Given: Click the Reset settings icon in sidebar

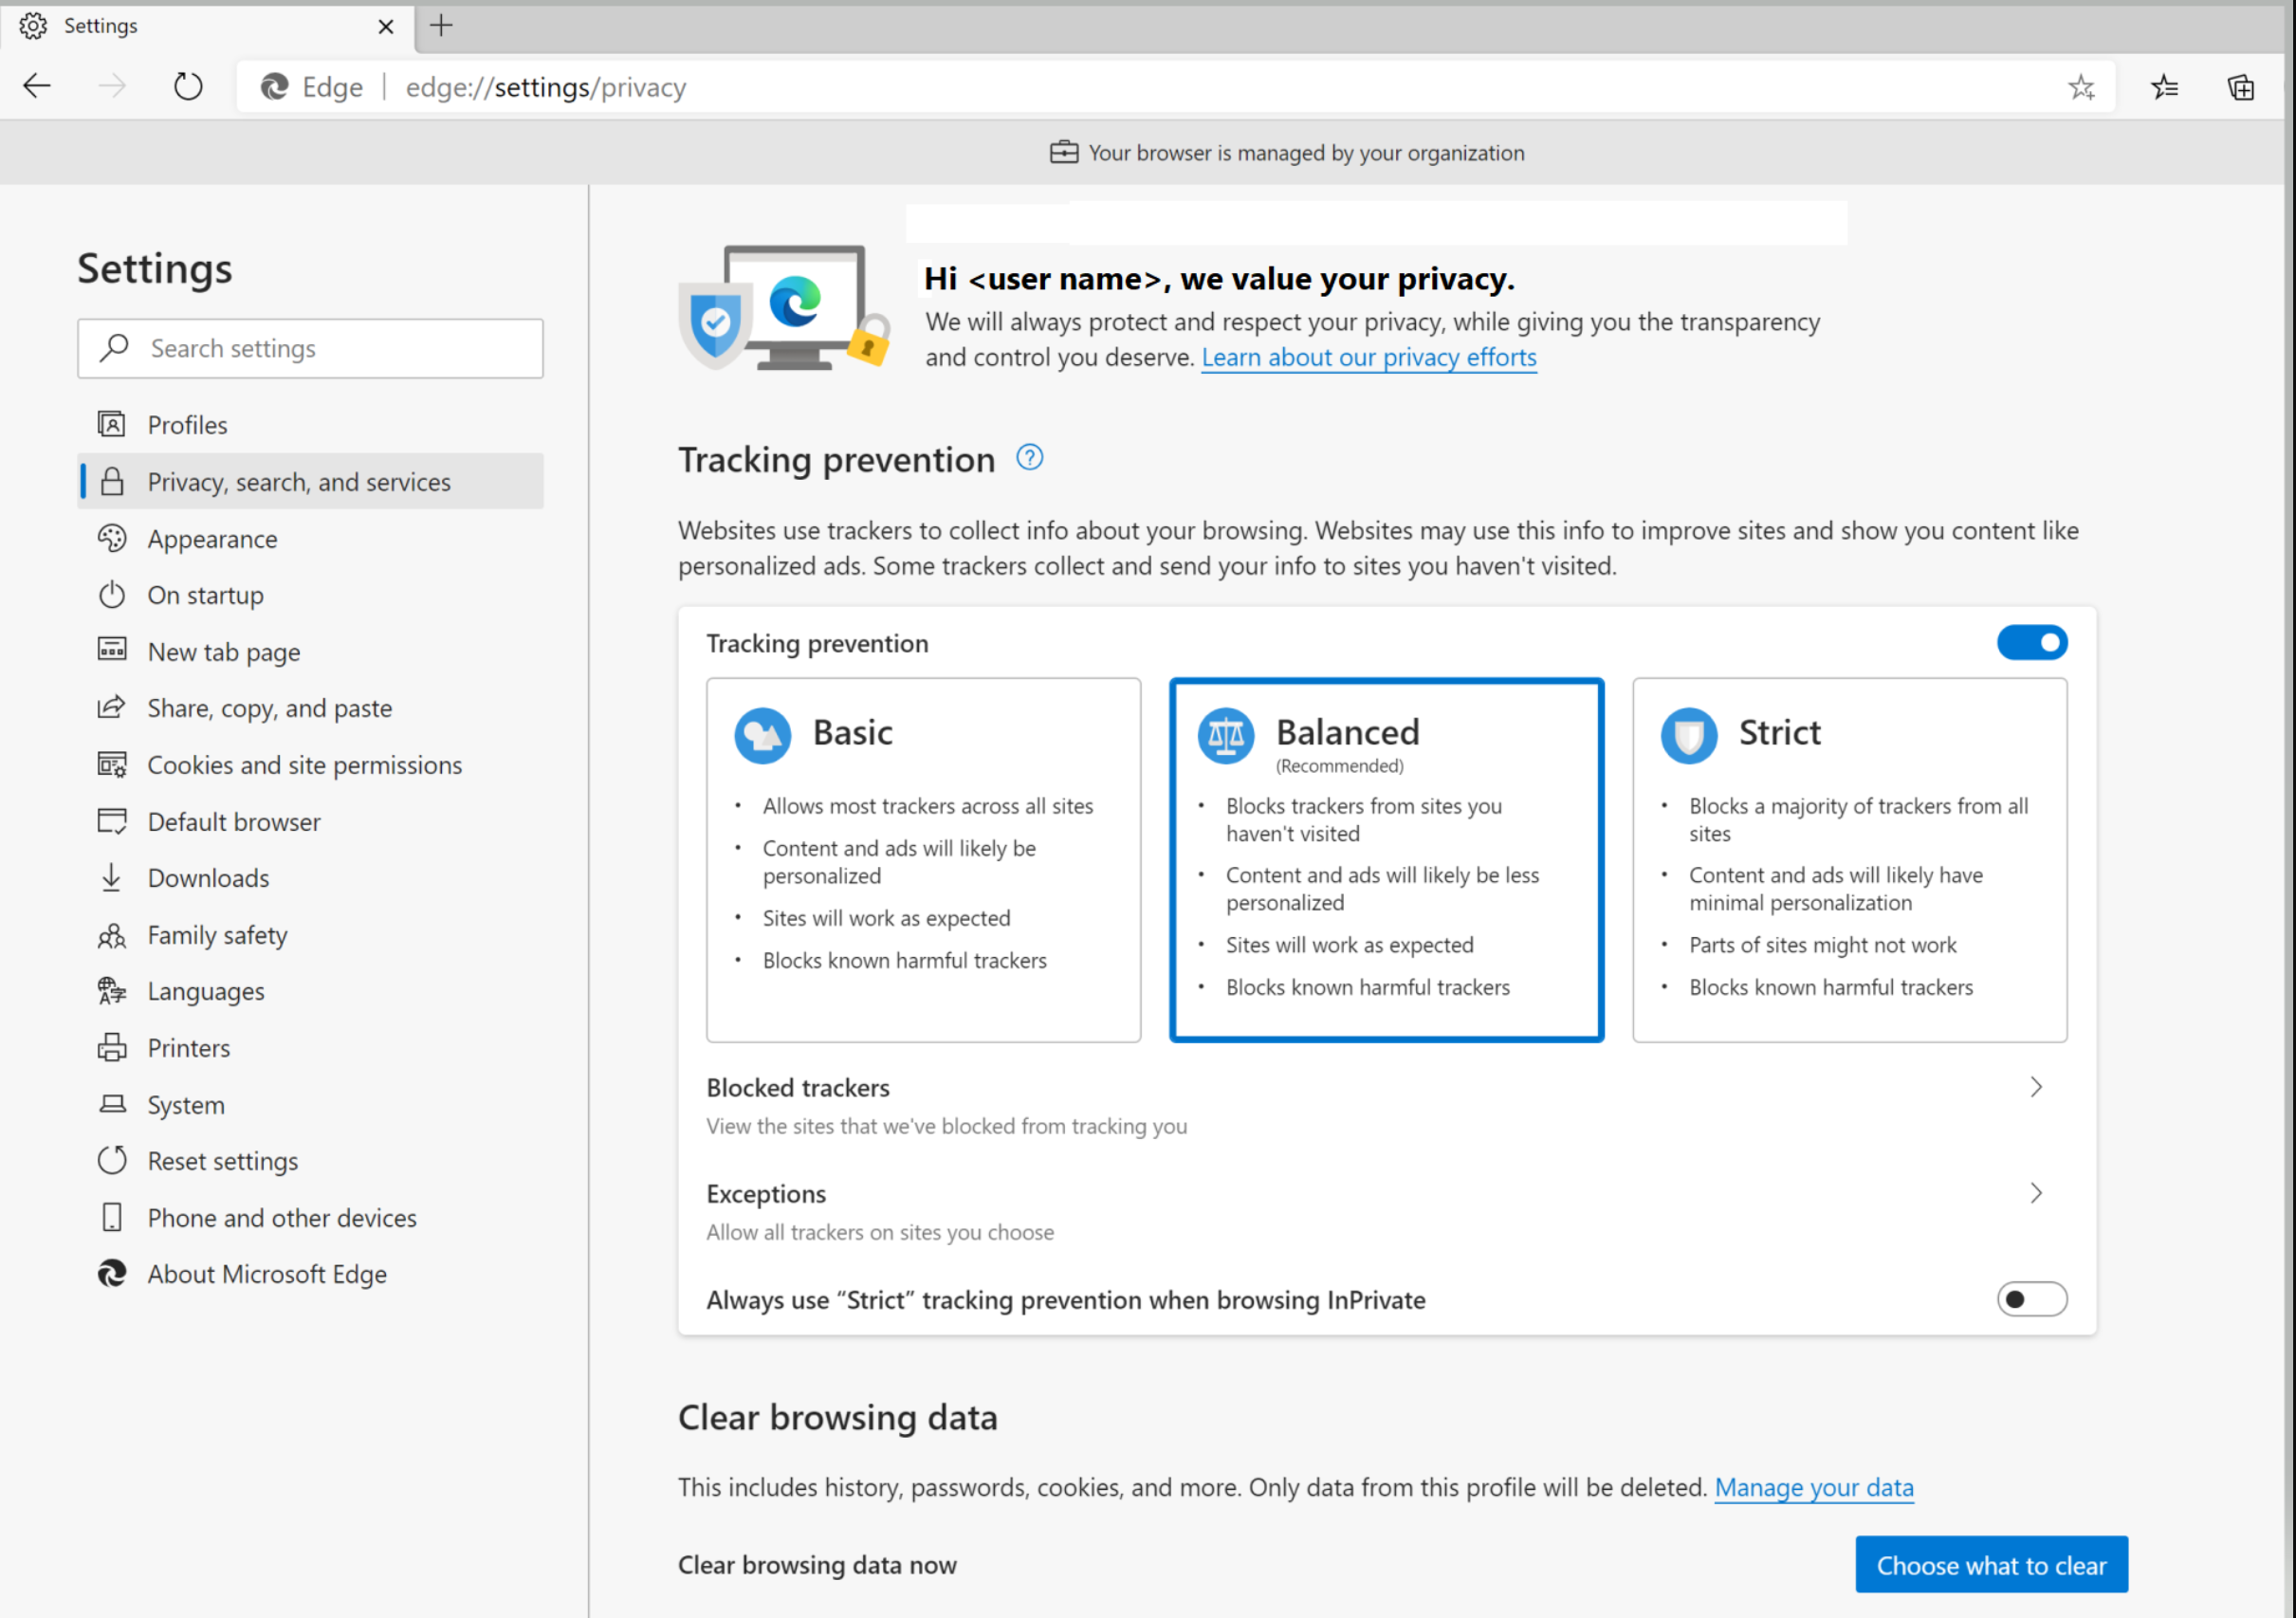Looking at the screenshot, I should pyautogui.click(x=114, y=1159).
